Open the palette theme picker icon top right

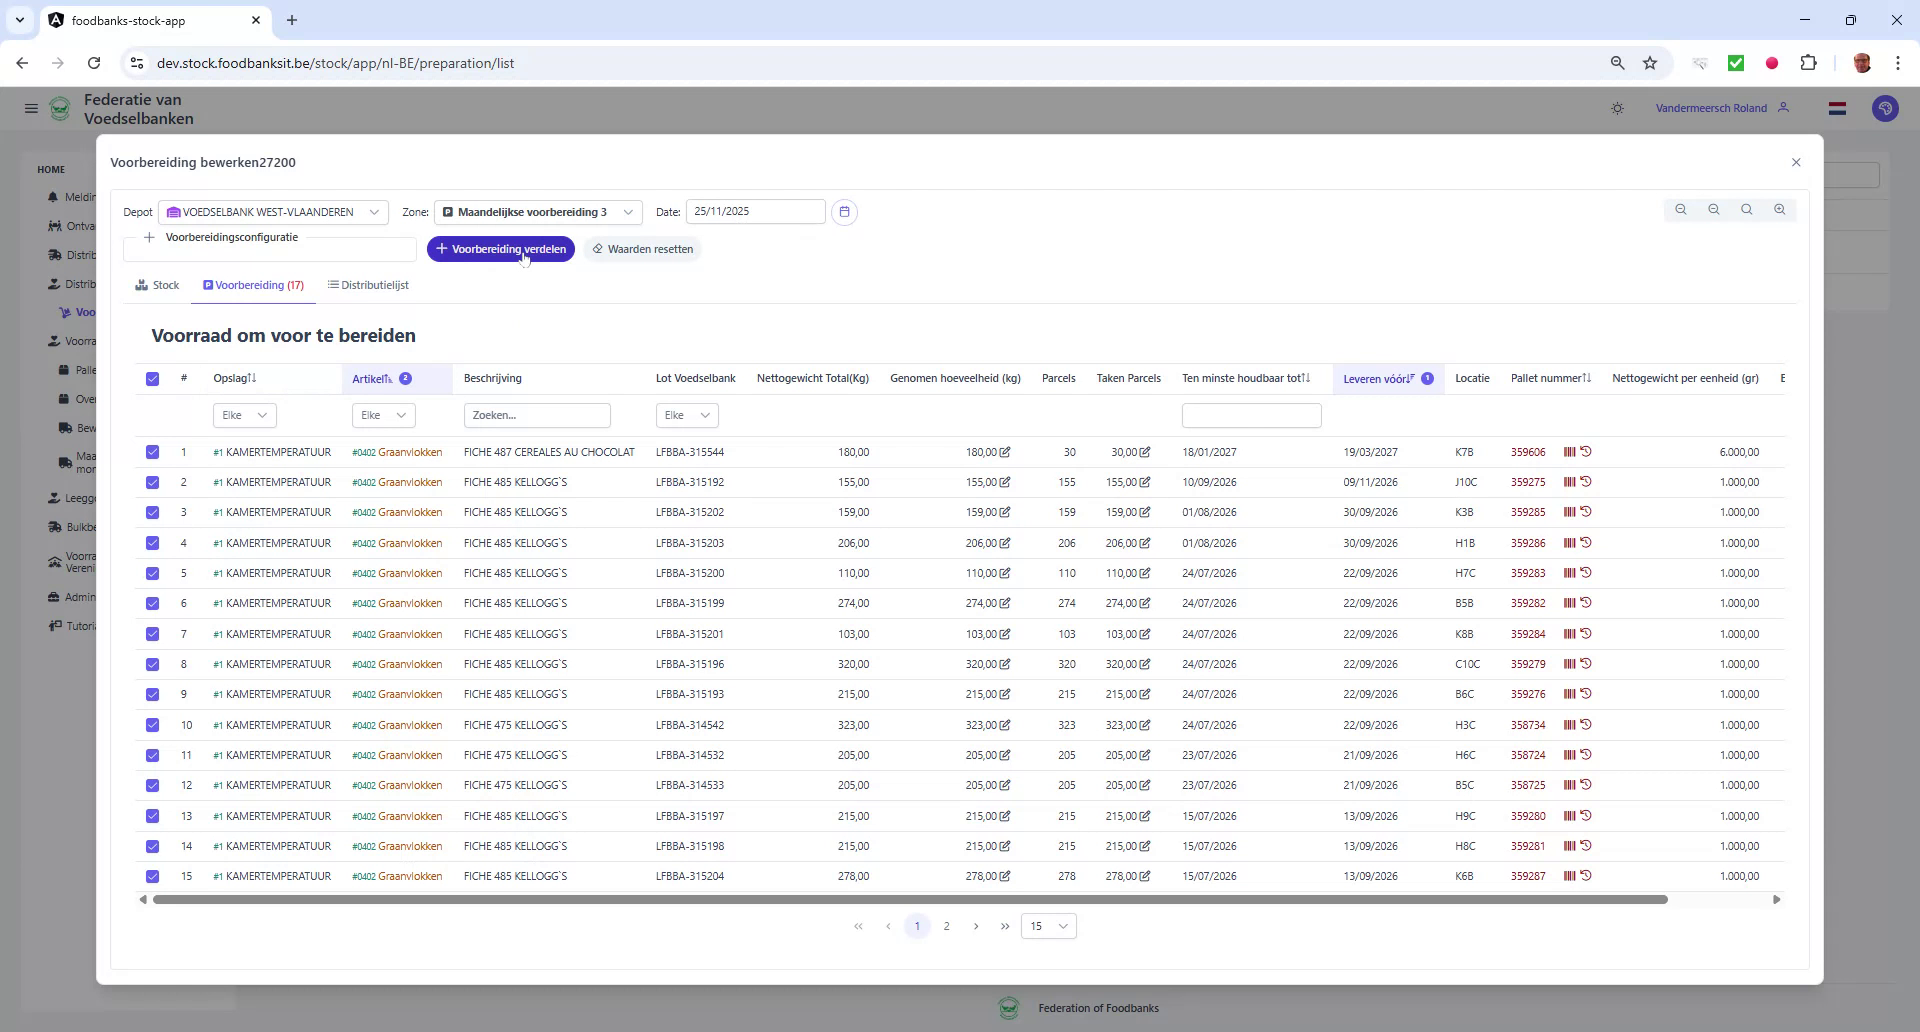pos(1886,108)
